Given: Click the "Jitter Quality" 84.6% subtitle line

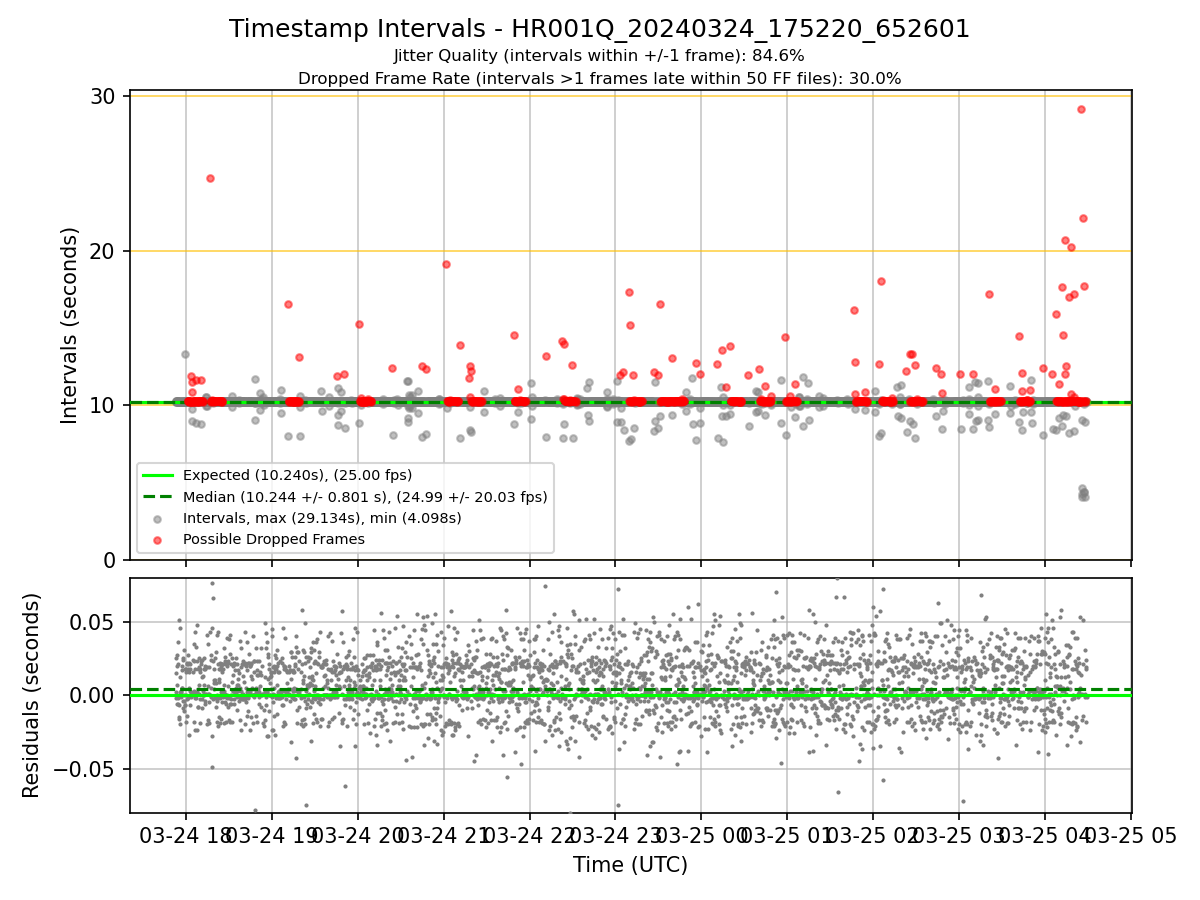Looking at the screenshot, I should pyautogui.click(x=599, y=56).
